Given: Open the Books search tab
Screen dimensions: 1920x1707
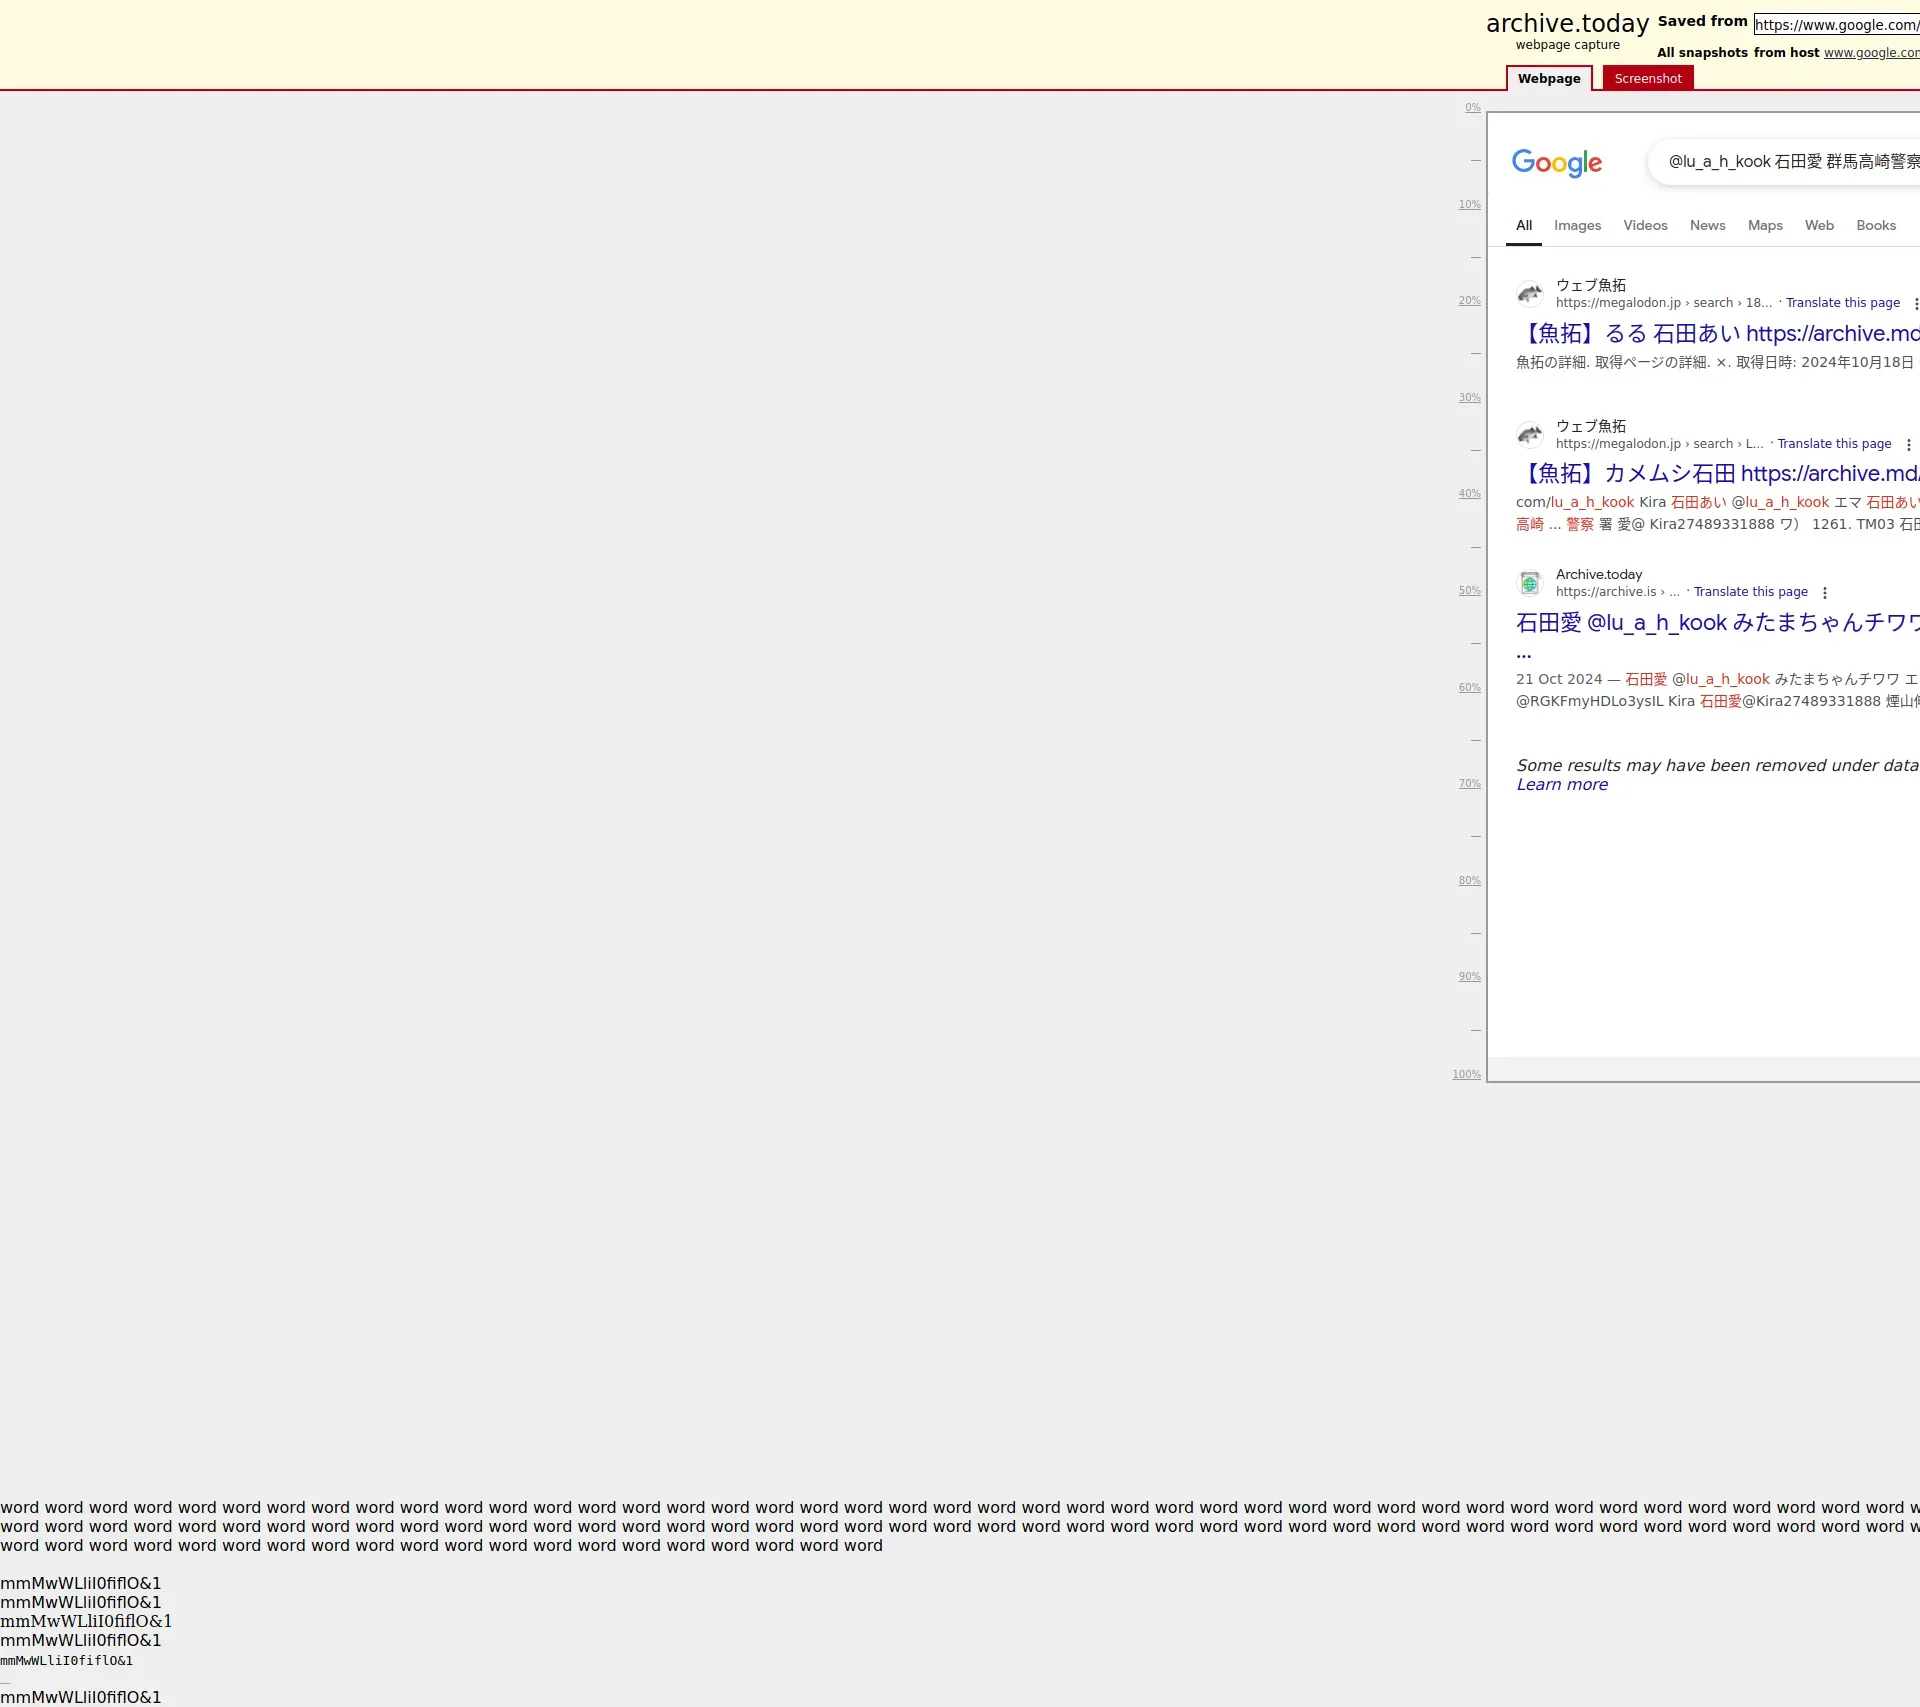Looking at the screenshot, I should click(1875, 226).
